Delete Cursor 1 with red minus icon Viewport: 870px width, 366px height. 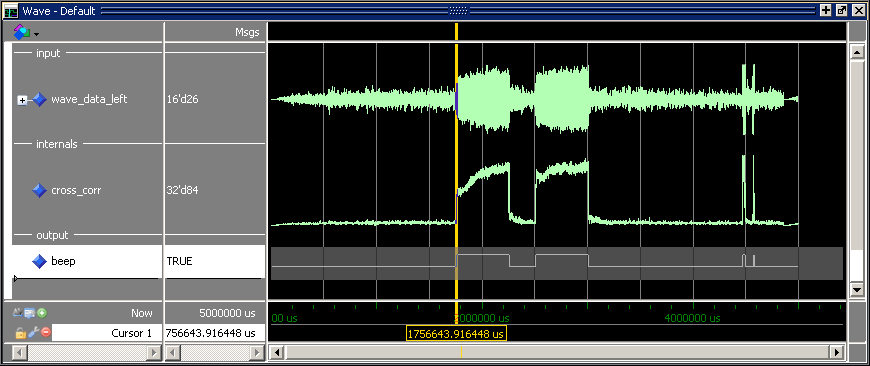(45, 333)
